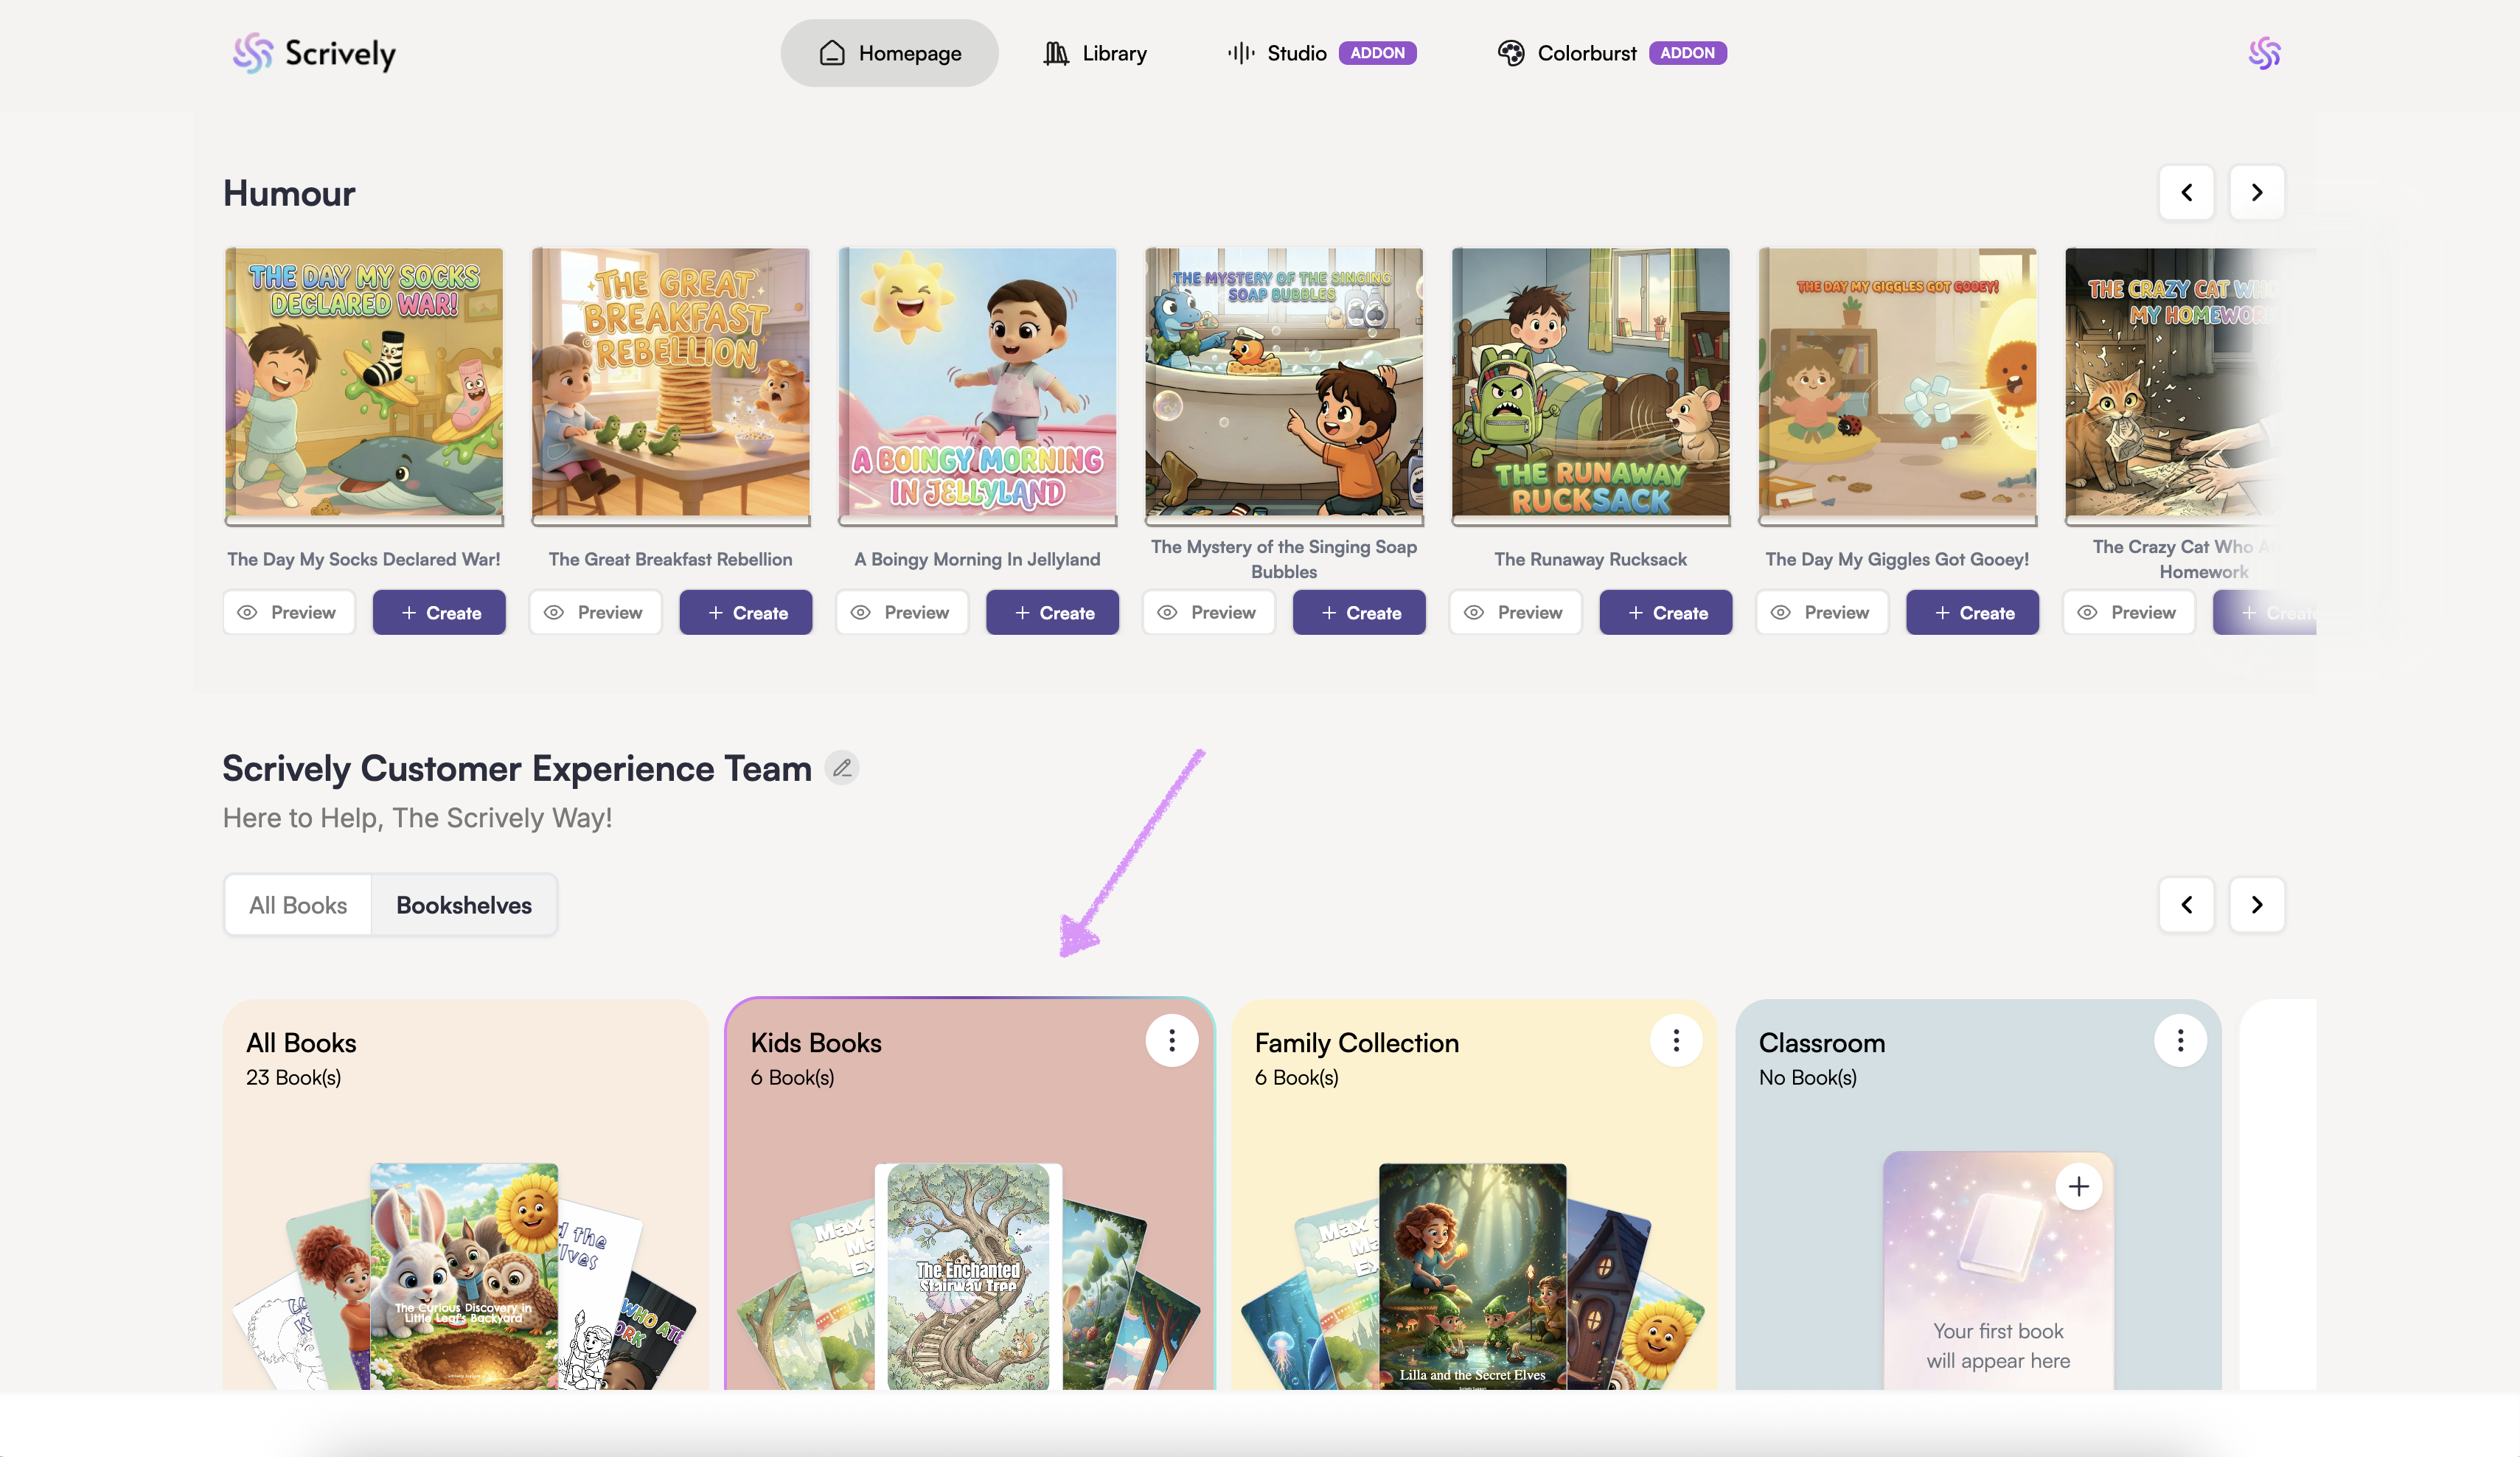This screenshot has height=1457, width=2520.
Task: Click pencil icon to edit team name
Action: coord(842,768)
